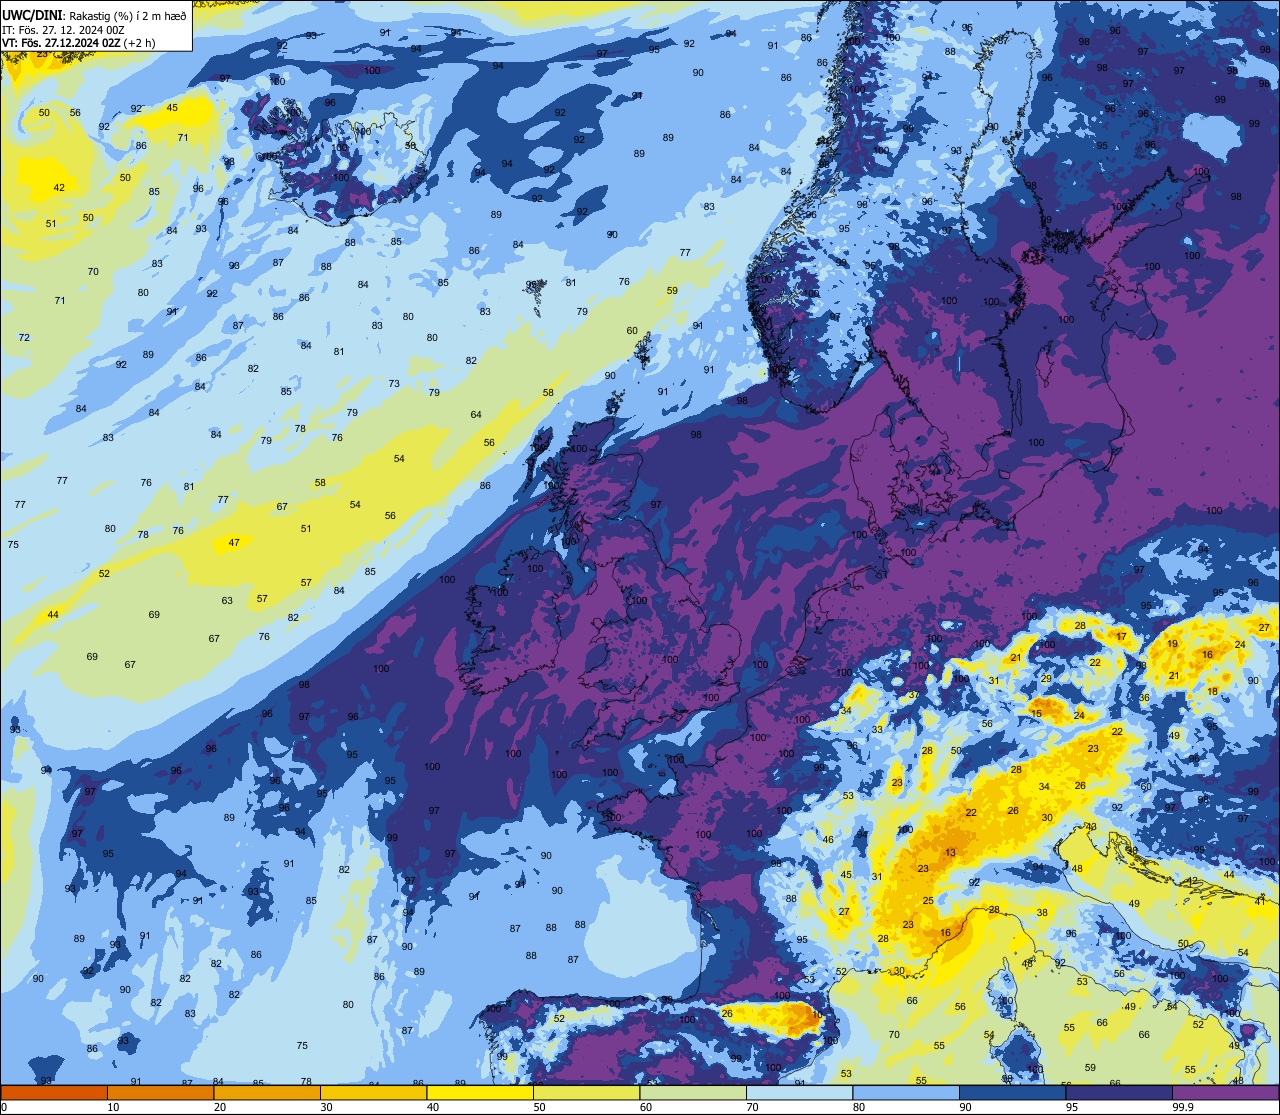The image size is (1280, 1115).
Task: Click the '19' humidity value on map
Action: [x=1172, y=644]
